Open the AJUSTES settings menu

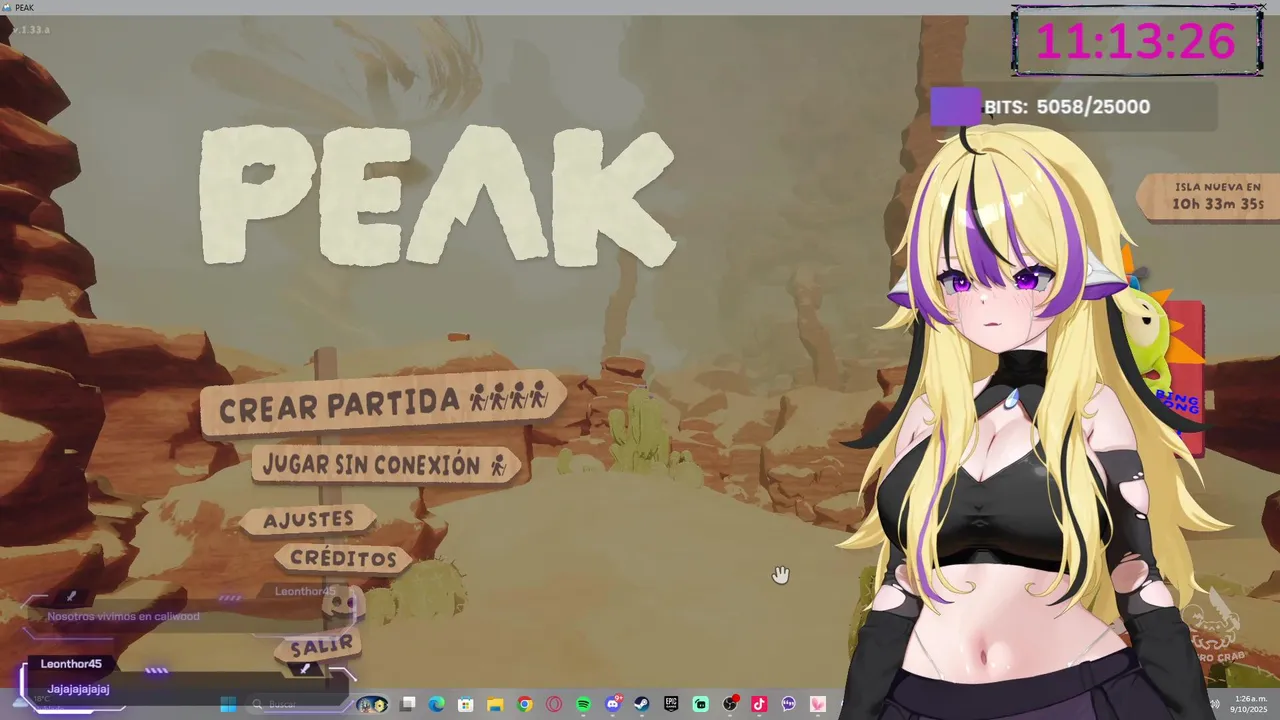click(x=309, y=519)
